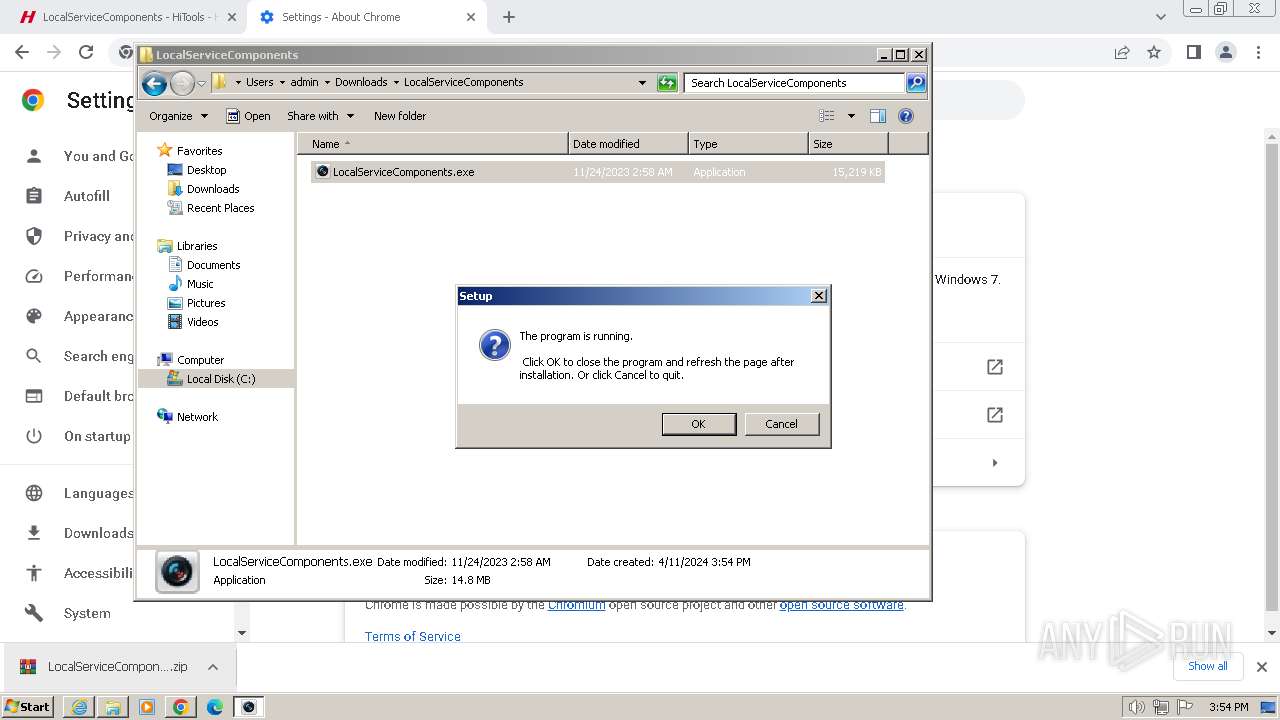1280x720 pixels.
Task: Open the Organize menu
Action: coord(178,116)
